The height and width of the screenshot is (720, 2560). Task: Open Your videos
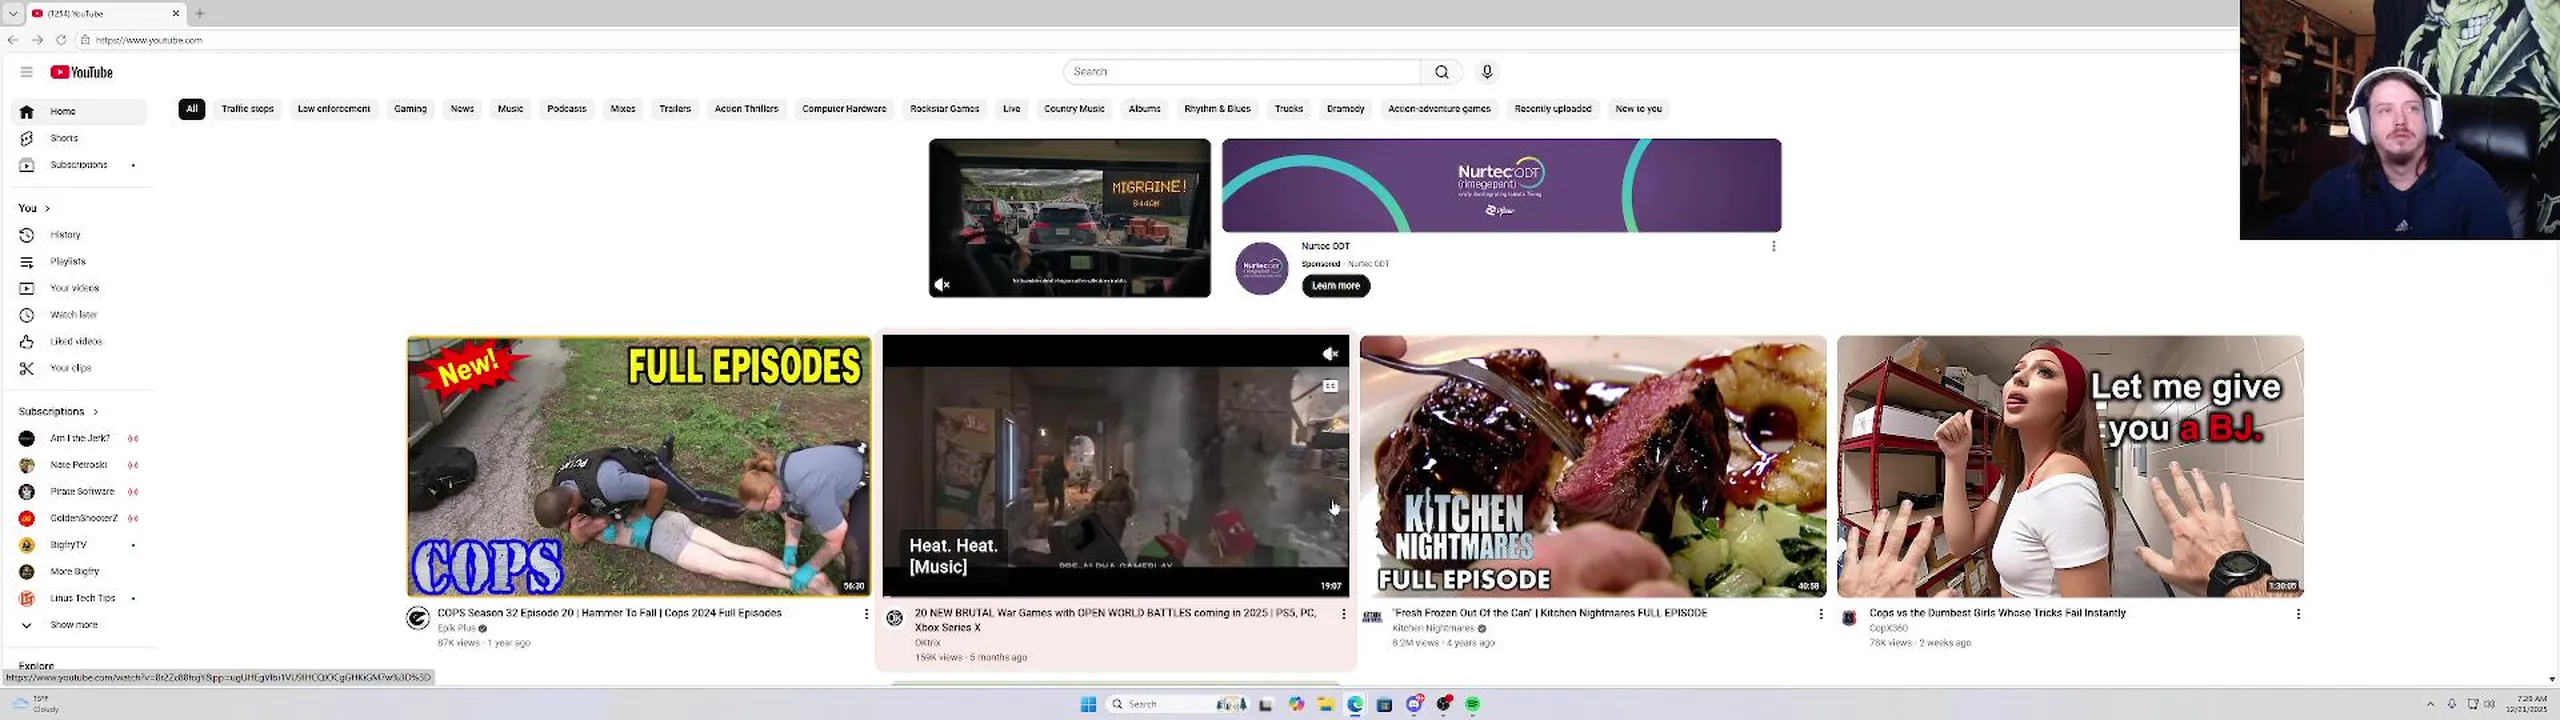coord(79,288)
